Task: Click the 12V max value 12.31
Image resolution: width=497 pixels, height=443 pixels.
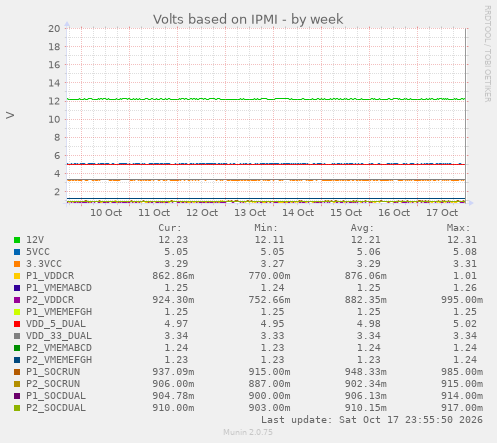Action: pos(462,240)
